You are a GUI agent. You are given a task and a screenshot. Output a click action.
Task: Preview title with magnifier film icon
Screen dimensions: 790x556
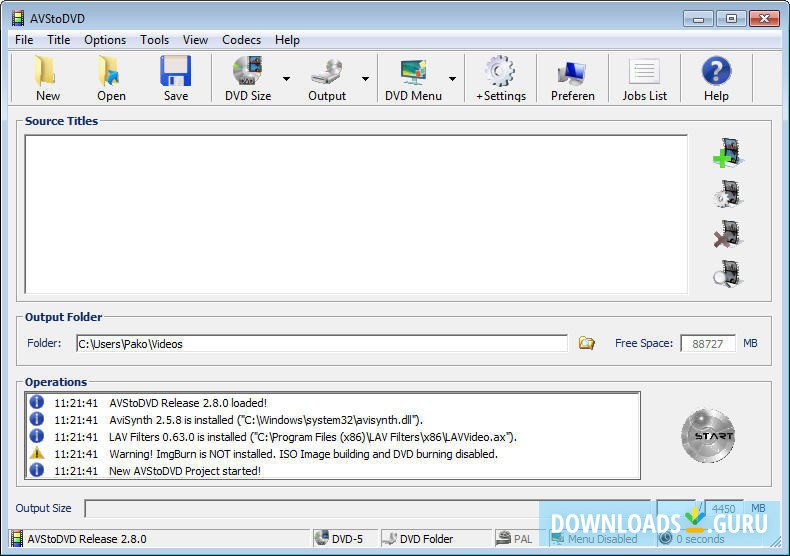click(x=728, y=274)
